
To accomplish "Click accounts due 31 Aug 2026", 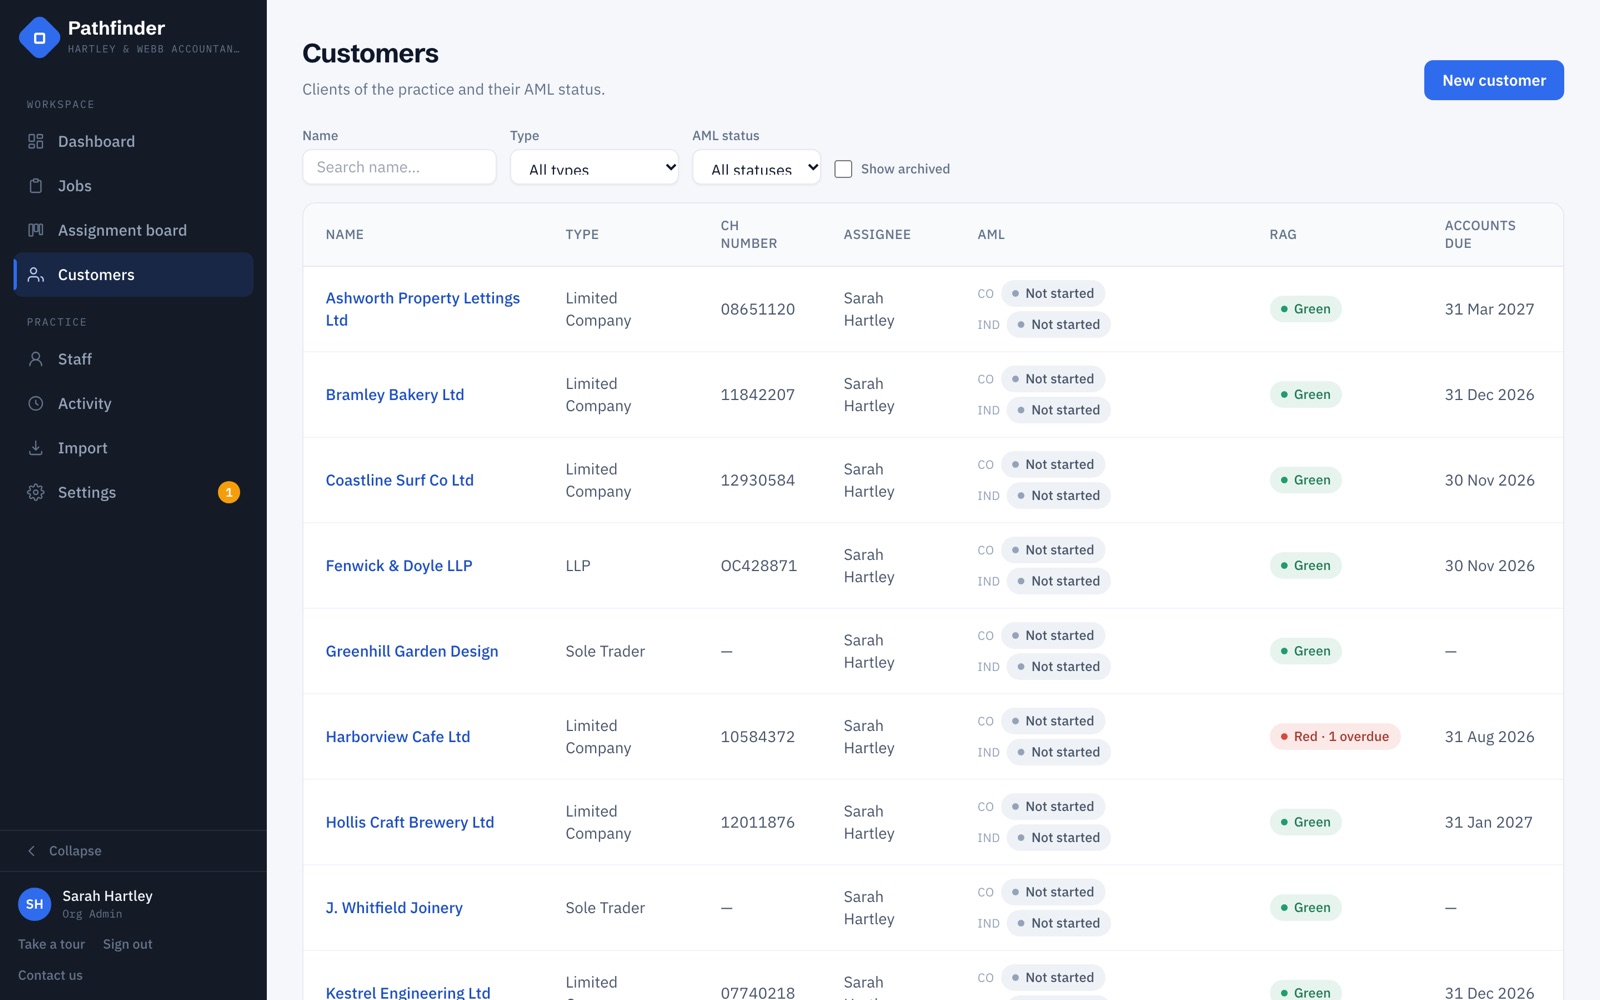I will 1489,737.
